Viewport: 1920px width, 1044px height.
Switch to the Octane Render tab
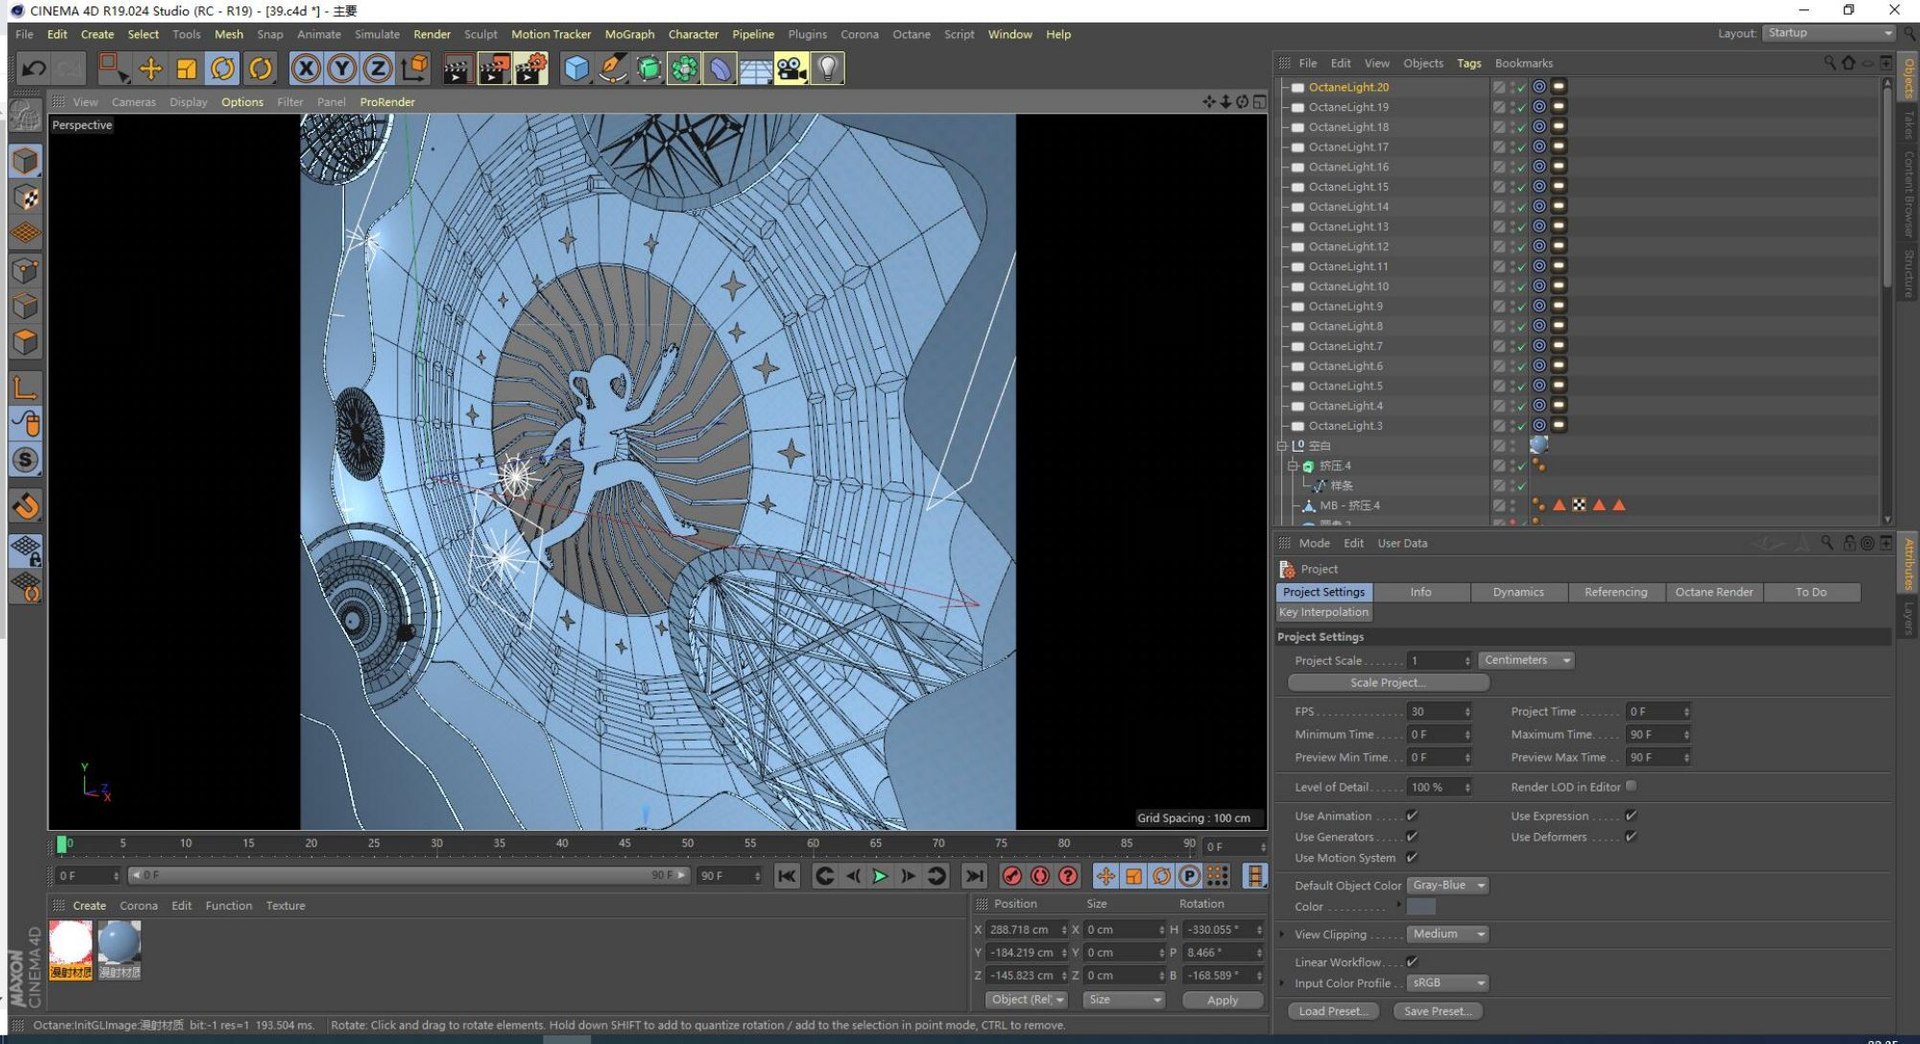[x=1713, y=592]
